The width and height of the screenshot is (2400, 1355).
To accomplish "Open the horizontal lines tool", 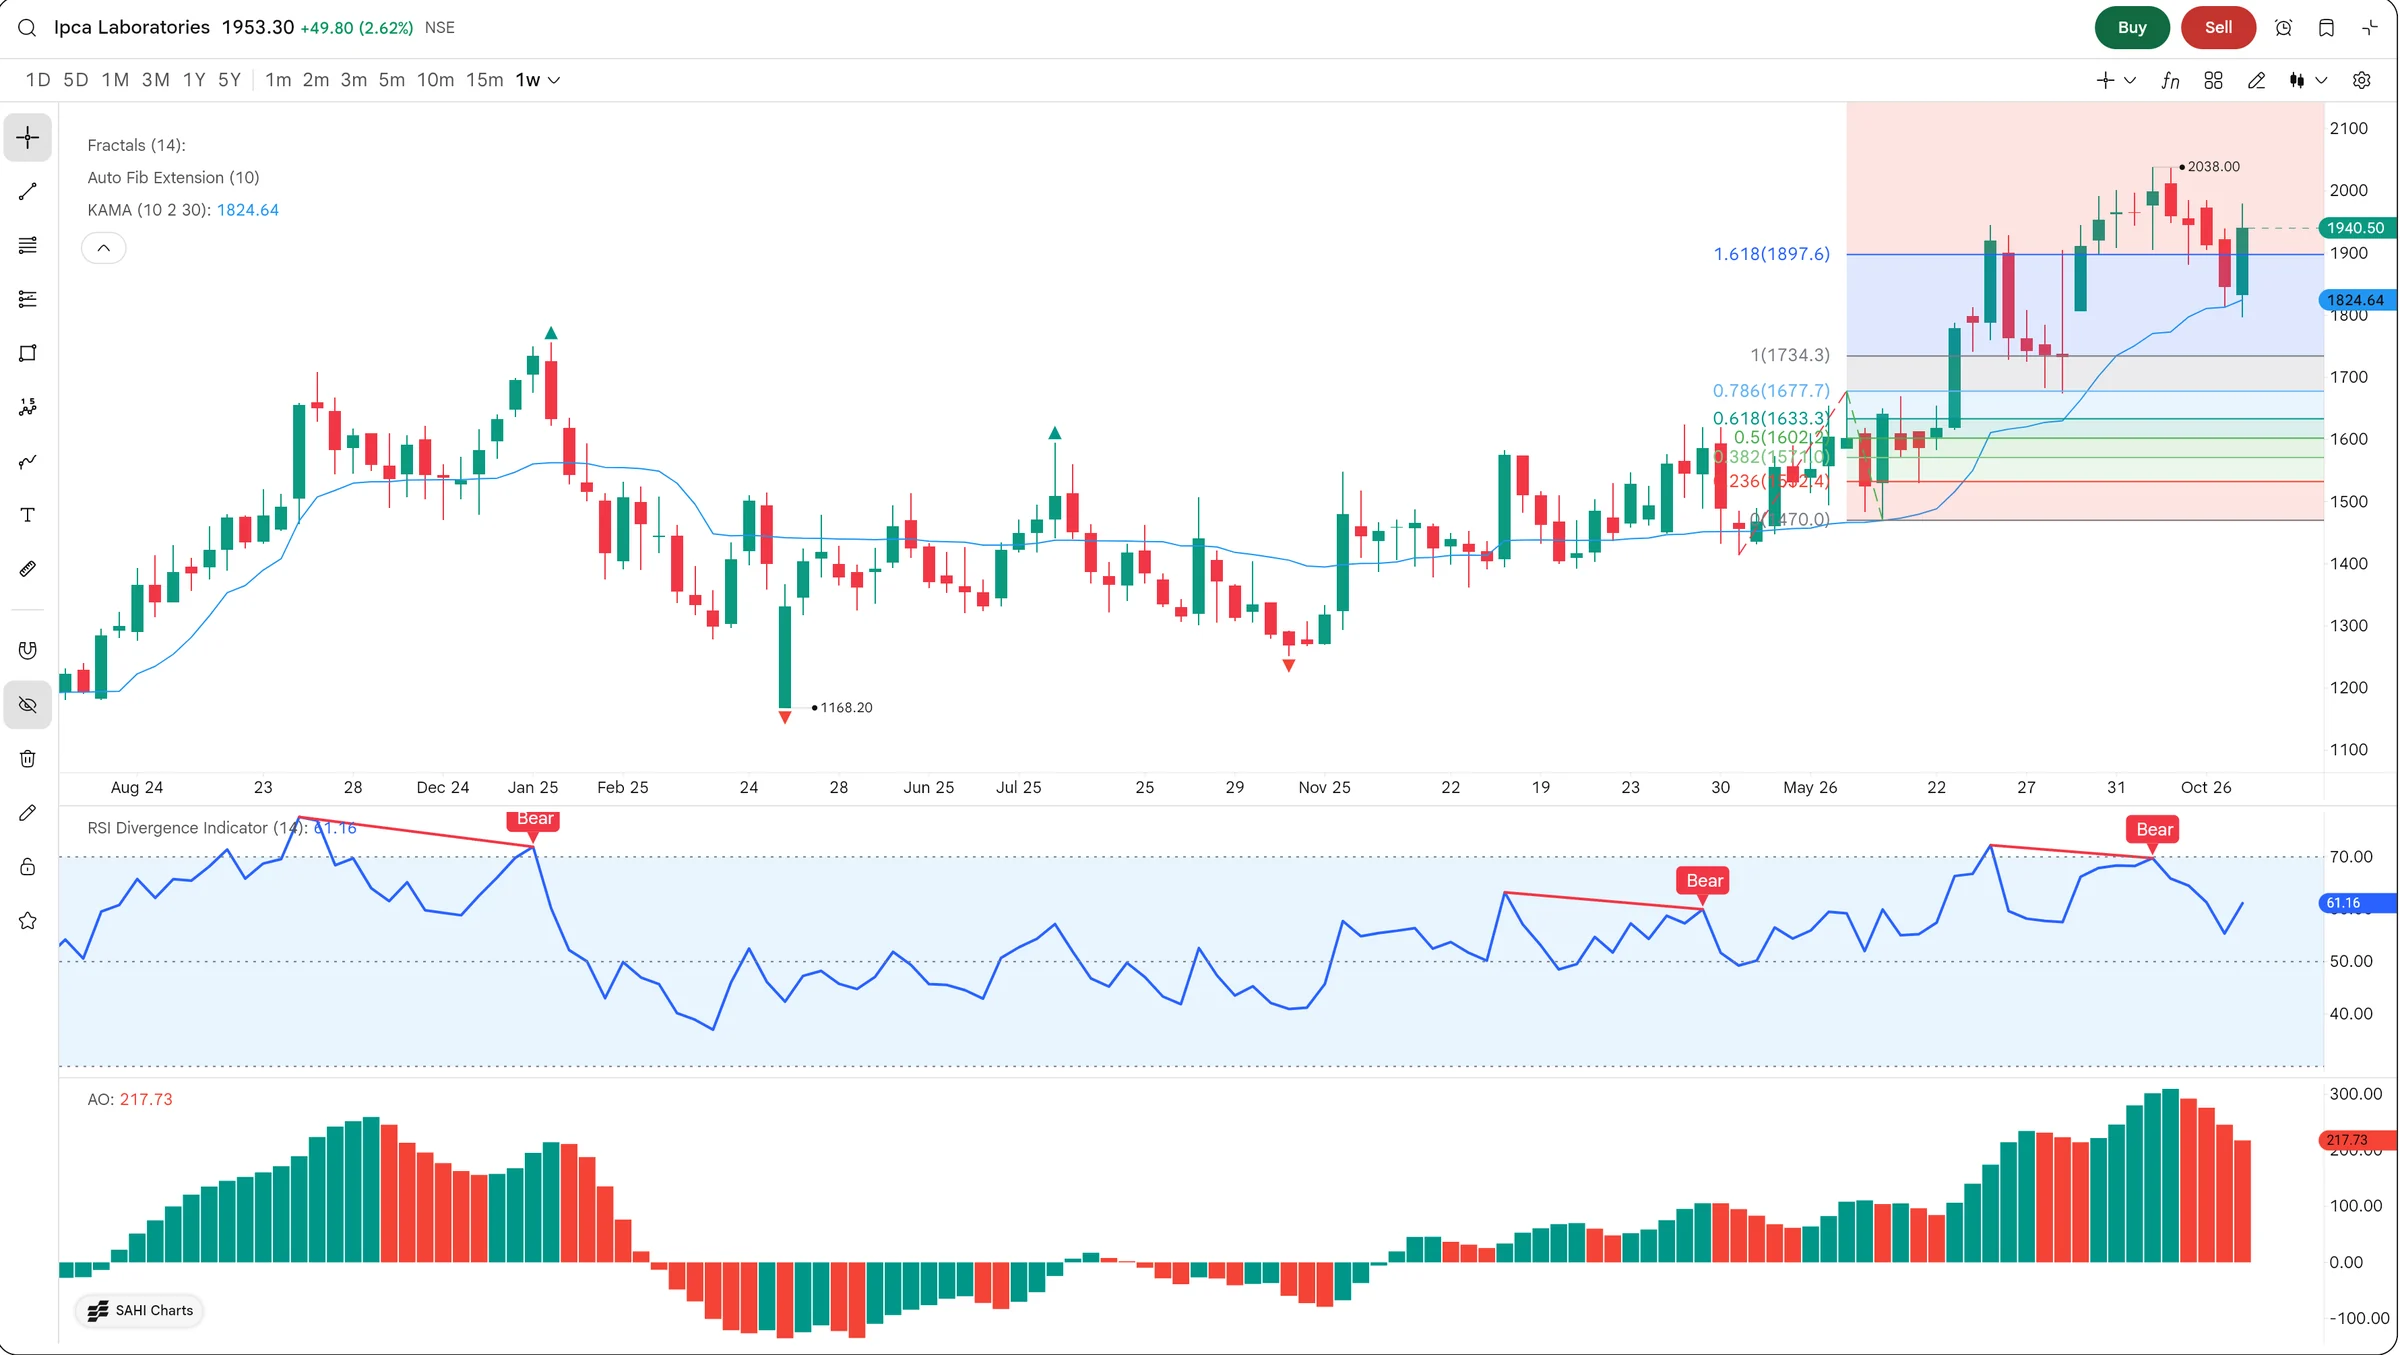I will (x=28, y=245).
